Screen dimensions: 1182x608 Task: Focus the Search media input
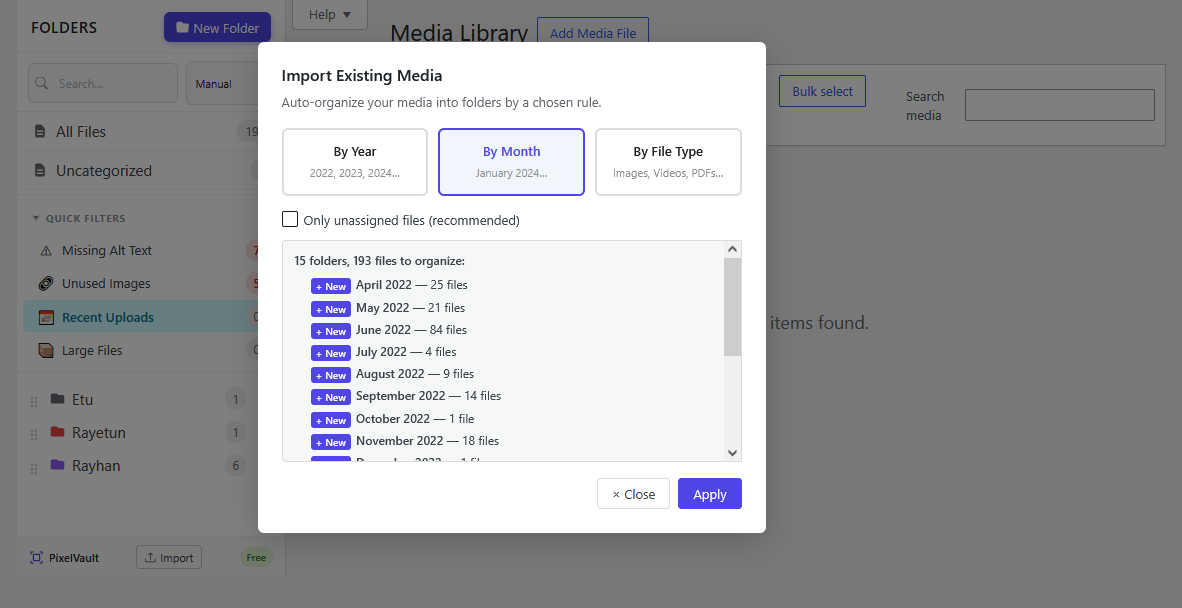pyautogui.click(x=1059, y=105)
